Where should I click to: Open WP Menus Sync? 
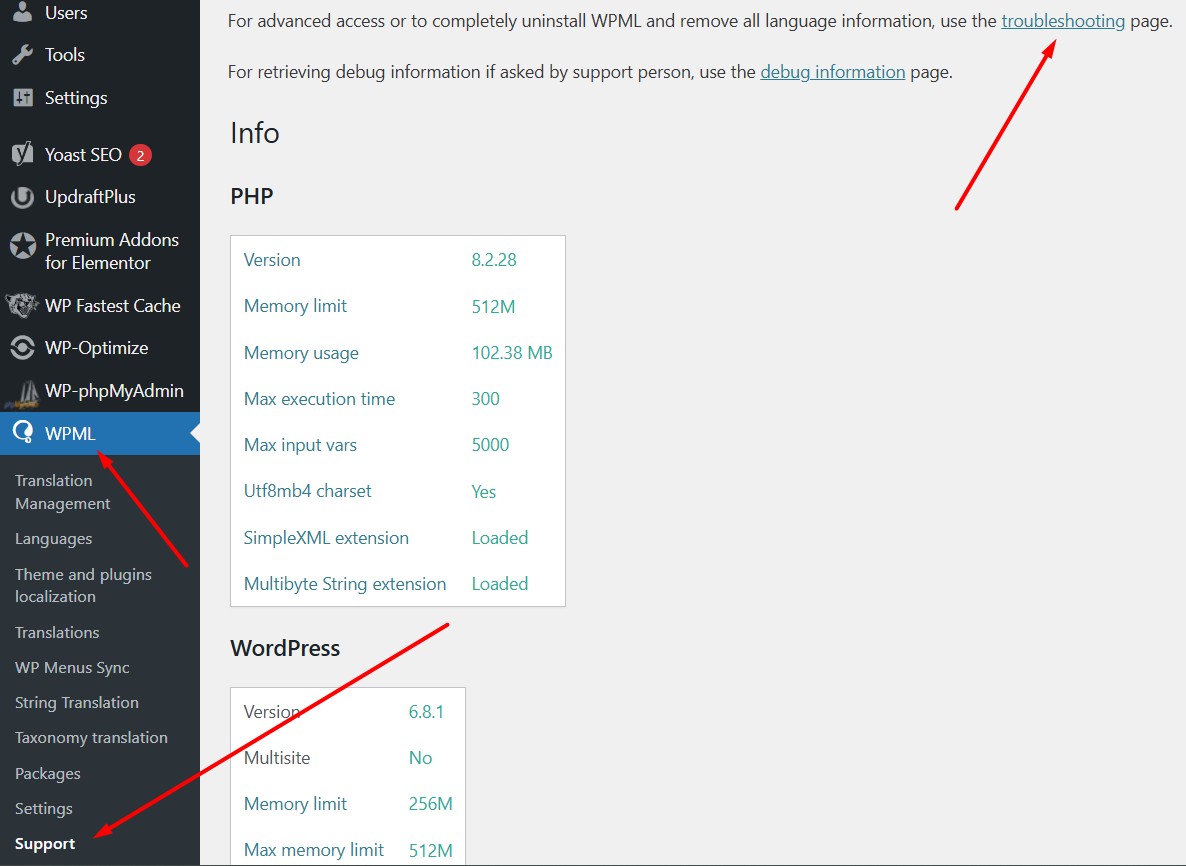[73, 668]
